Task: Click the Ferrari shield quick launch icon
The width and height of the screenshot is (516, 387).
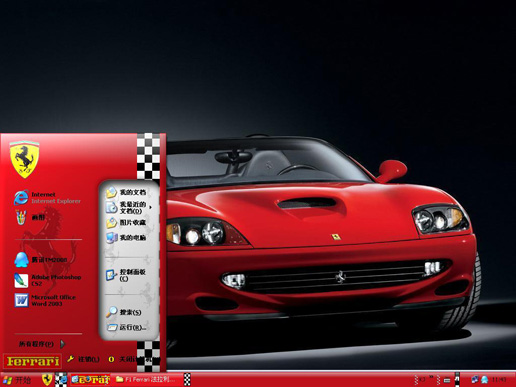Action: click(47, 379)
